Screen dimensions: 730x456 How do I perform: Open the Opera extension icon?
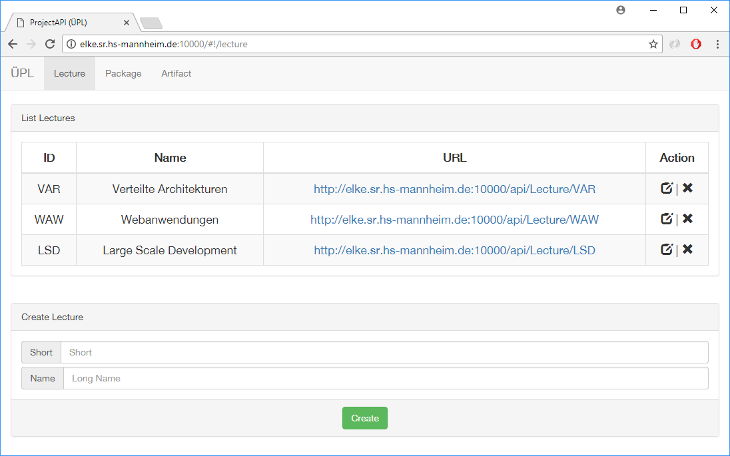tap(696, 44)
